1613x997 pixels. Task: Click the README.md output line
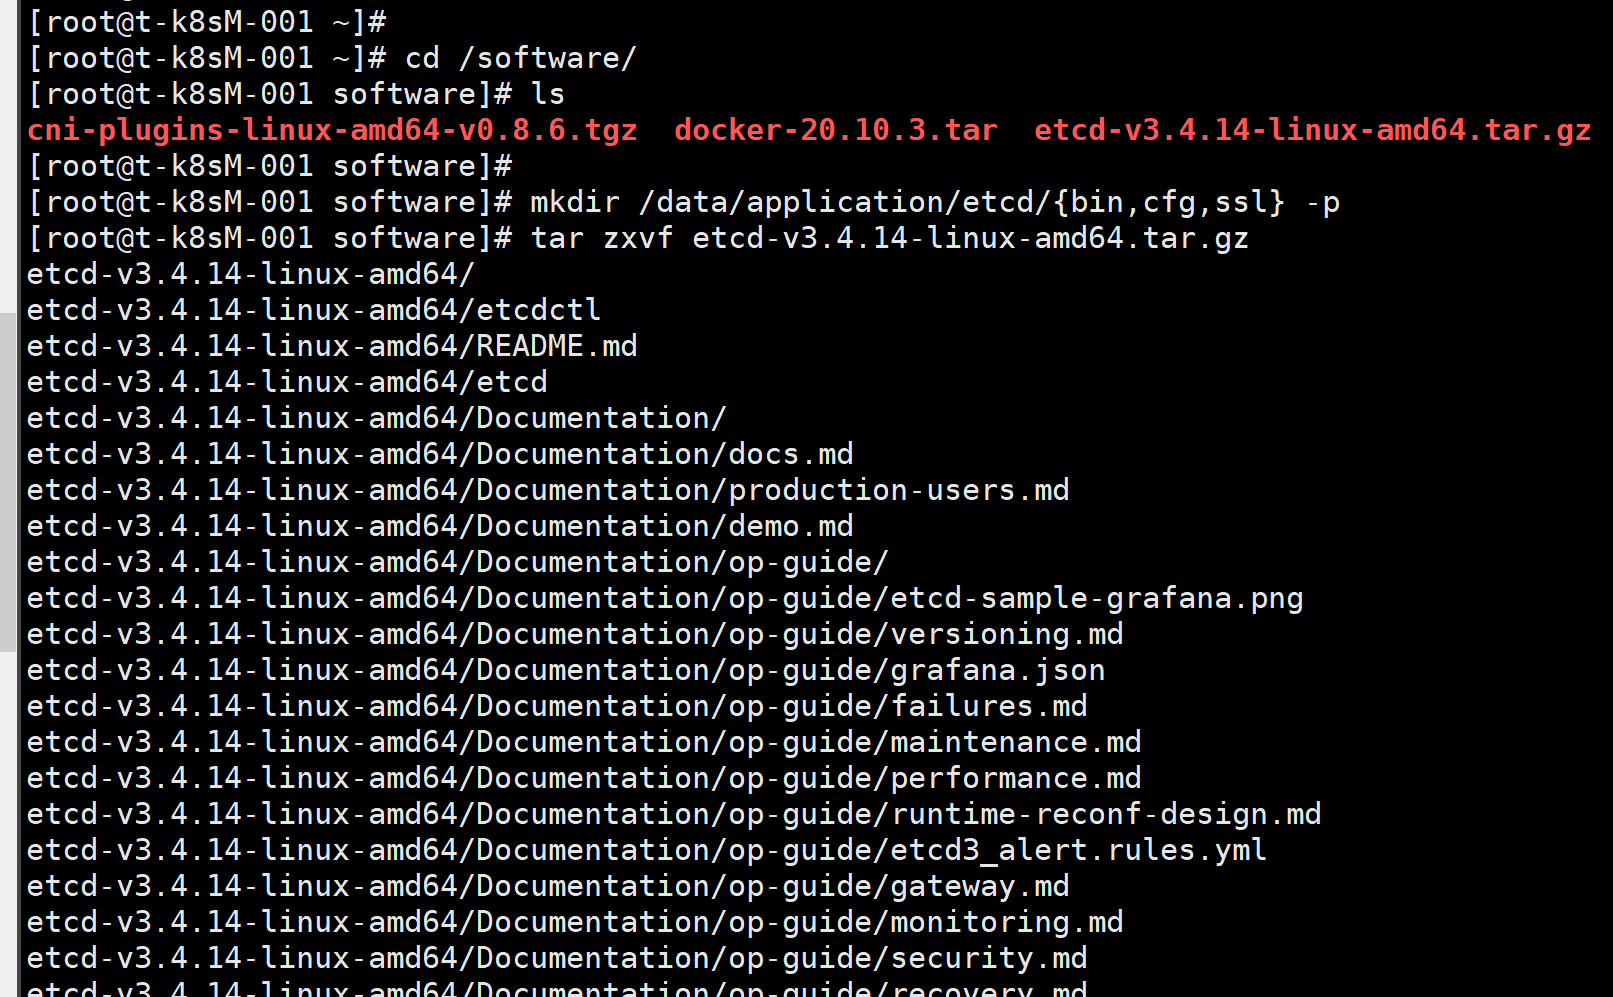click(x=332, y=346)
